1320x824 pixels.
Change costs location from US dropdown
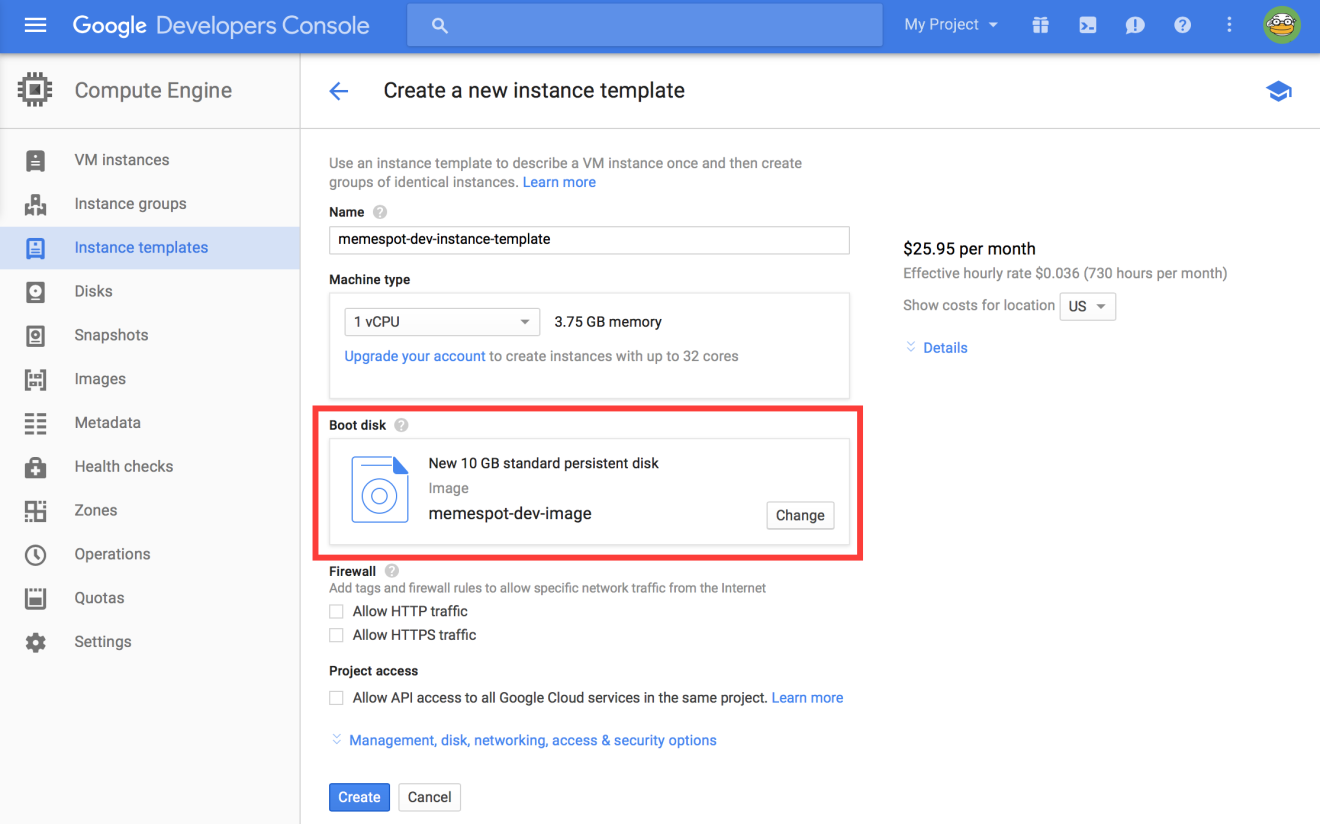pyautogui.click(x=1087, y=306)
